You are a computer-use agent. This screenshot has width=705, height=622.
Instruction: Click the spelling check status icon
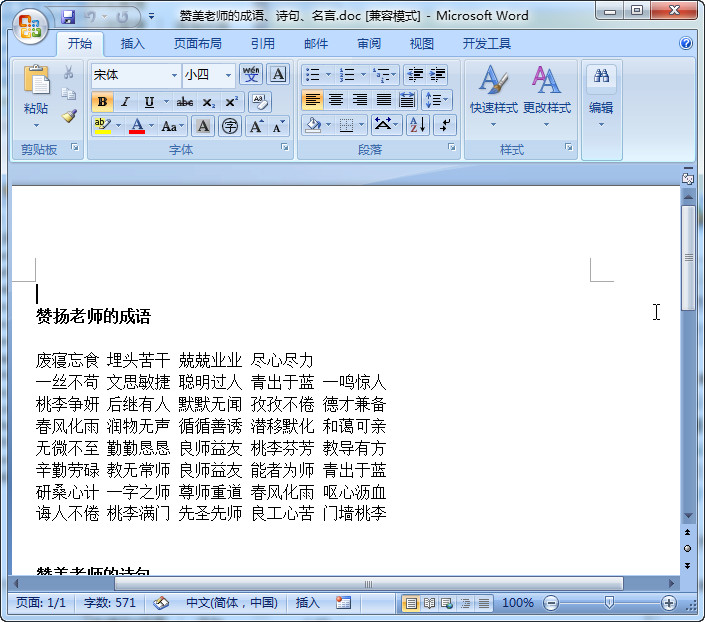161,603
